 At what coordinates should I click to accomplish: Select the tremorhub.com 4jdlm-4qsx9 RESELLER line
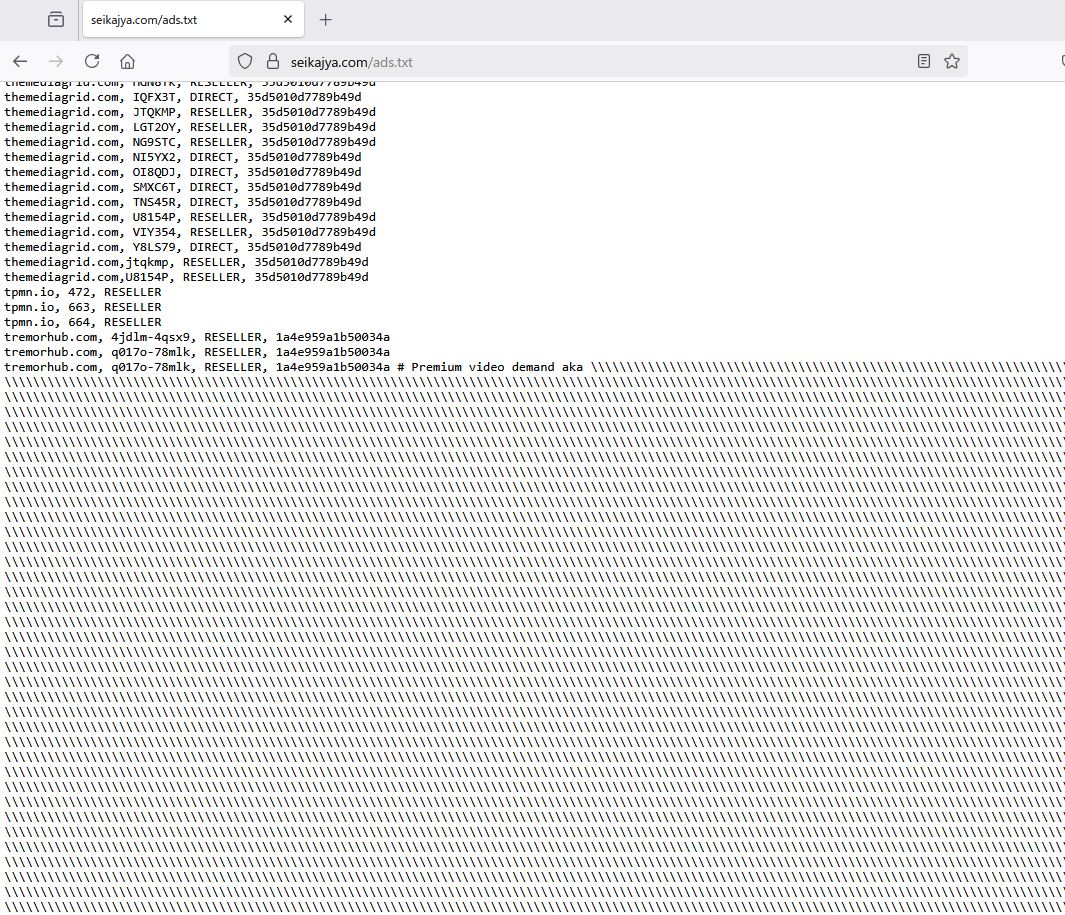click(x=197, y=337)
